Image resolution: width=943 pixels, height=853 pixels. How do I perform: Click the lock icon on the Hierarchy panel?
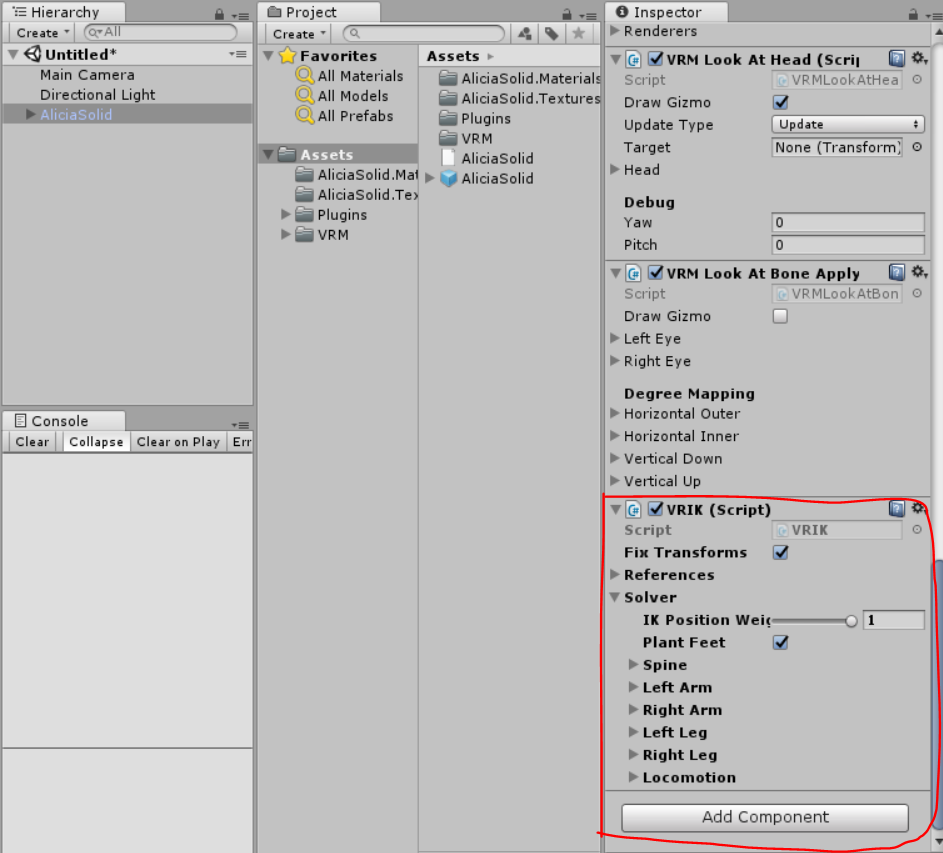tap(219, 12)
